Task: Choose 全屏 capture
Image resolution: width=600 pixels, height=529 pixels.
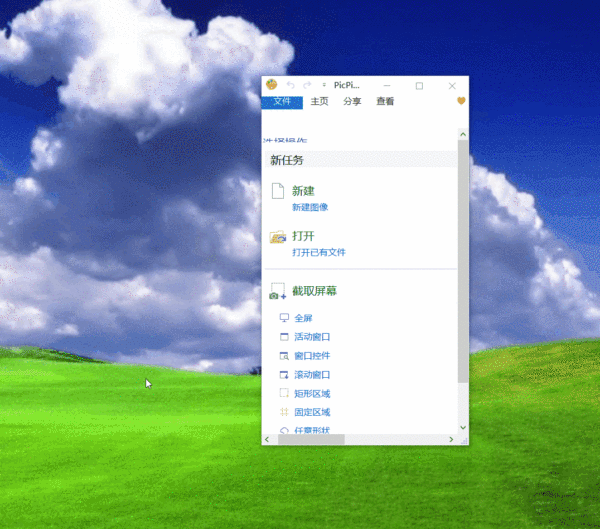Action: pos(303,318)
